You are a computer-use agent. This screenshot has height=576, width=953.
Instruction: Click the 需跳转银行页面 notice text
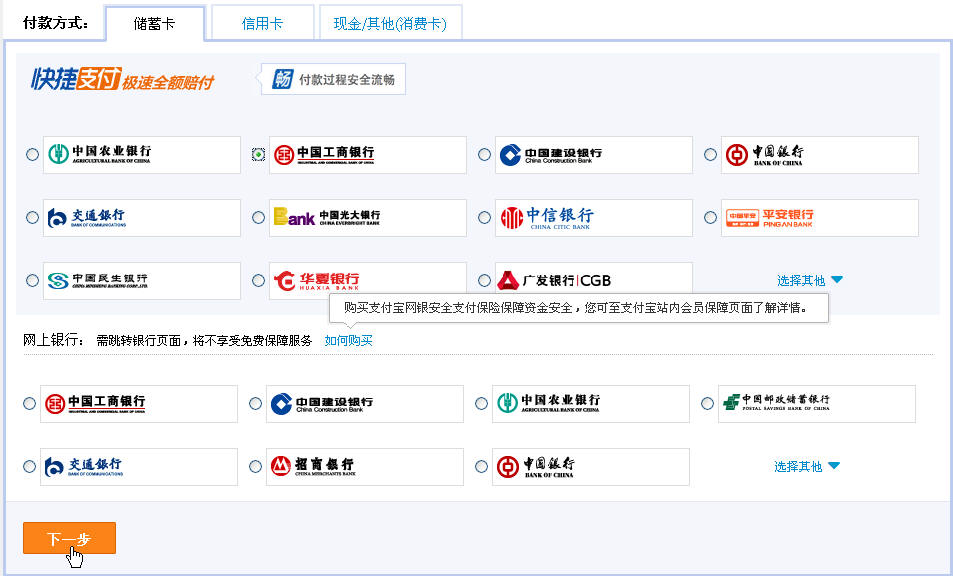tap(204, 340)
